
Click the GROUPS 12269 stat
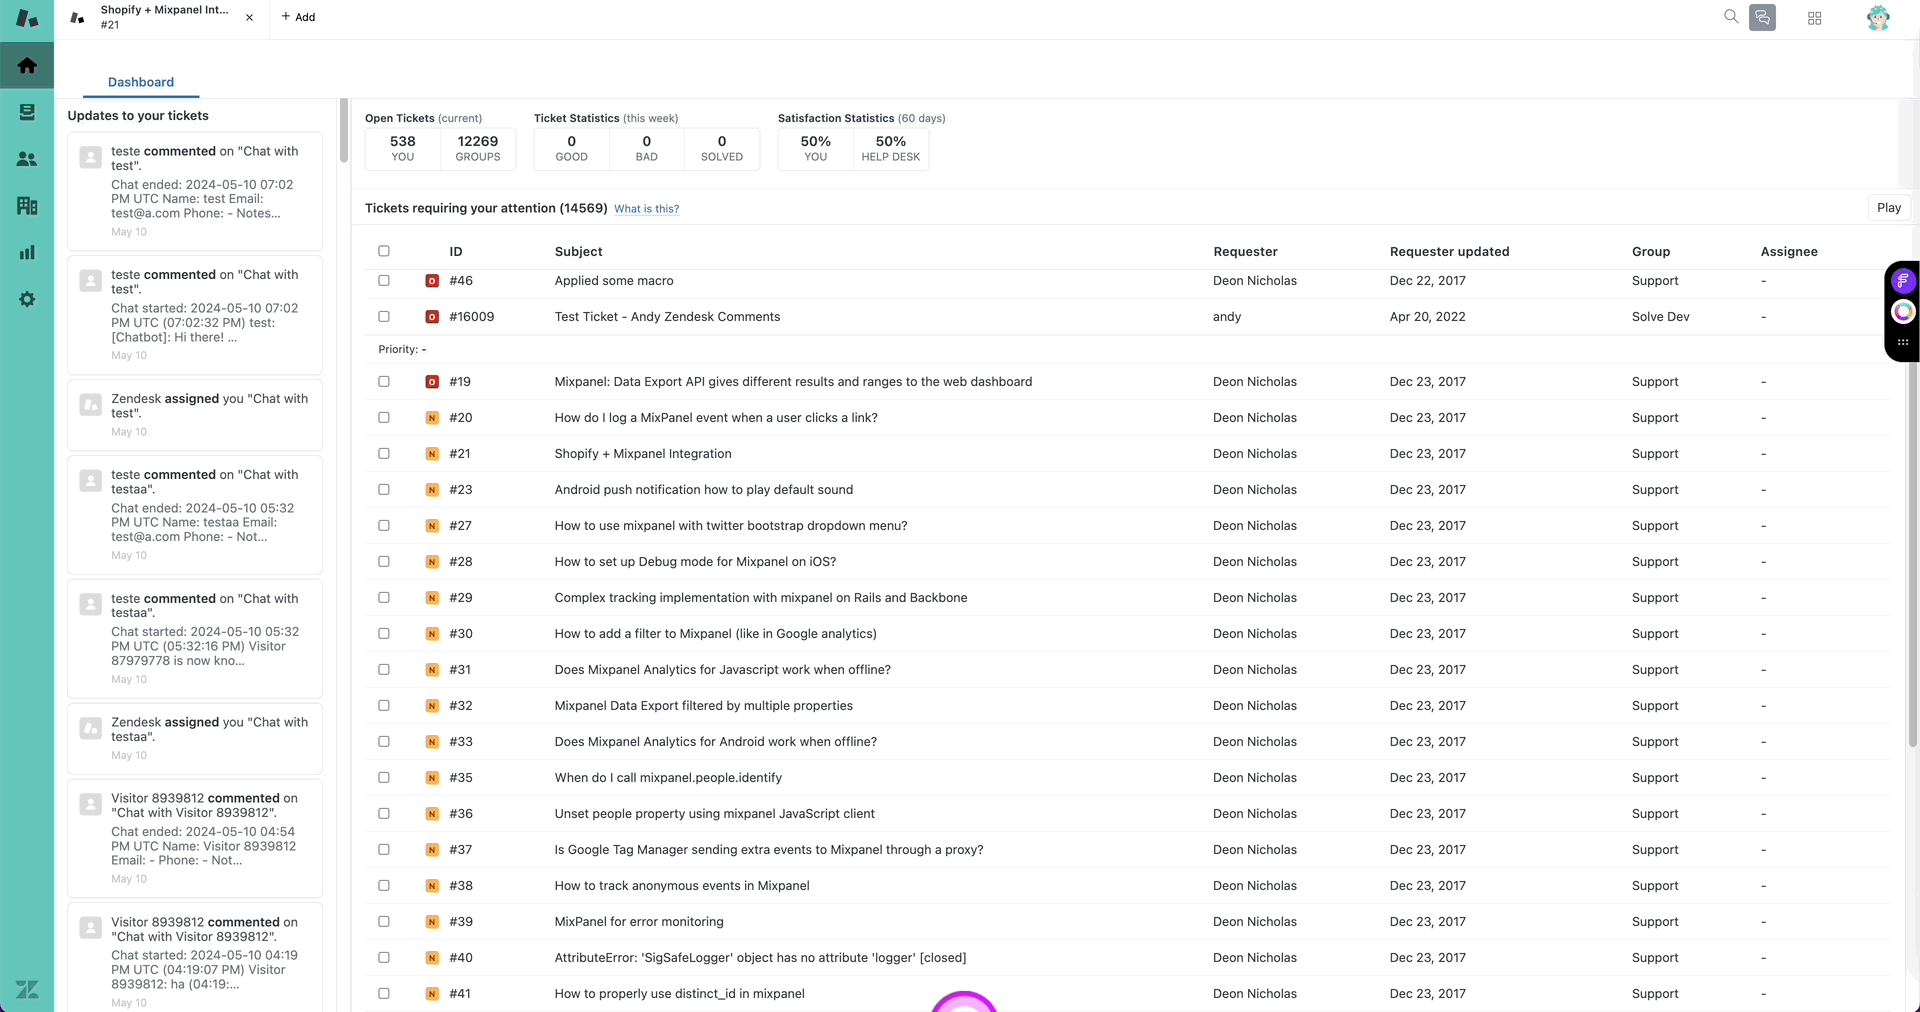pyautogui.click(x=478, y=148)
